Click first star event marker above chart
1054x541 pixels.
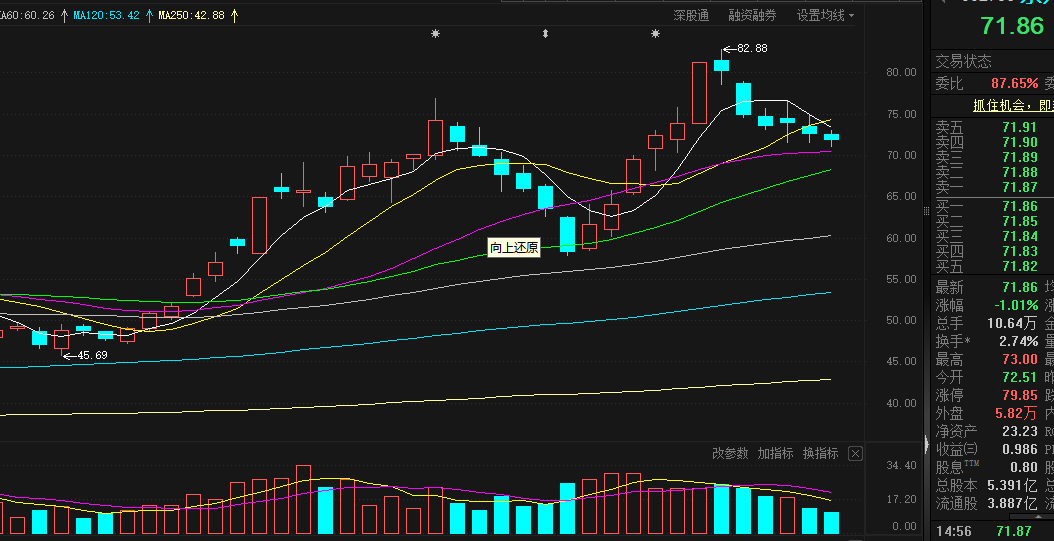[x=436, y=34]
